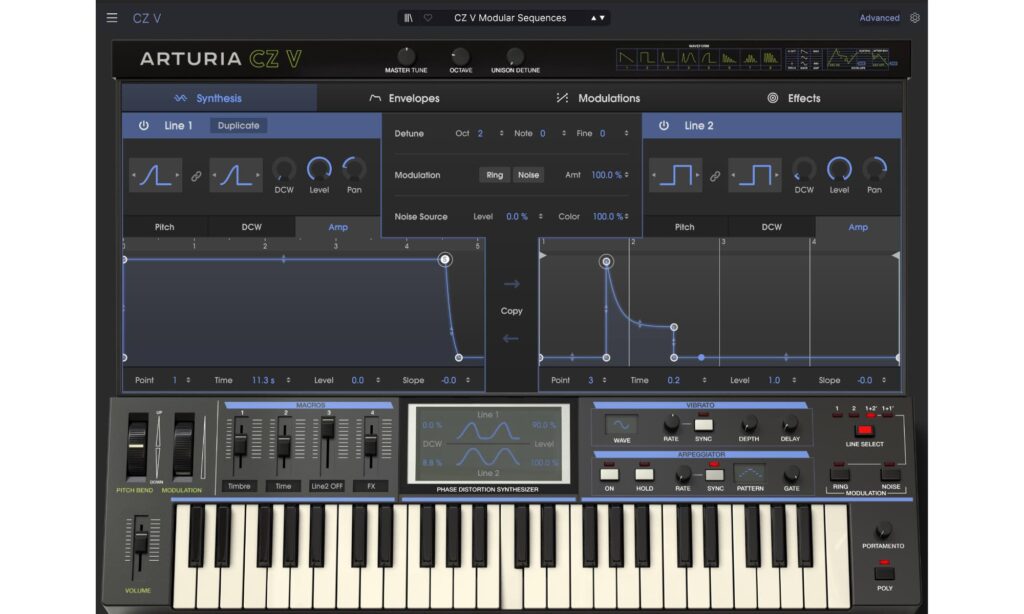Step presets with the up/down arrows
1024x614 pixels.
click(598, 18)
